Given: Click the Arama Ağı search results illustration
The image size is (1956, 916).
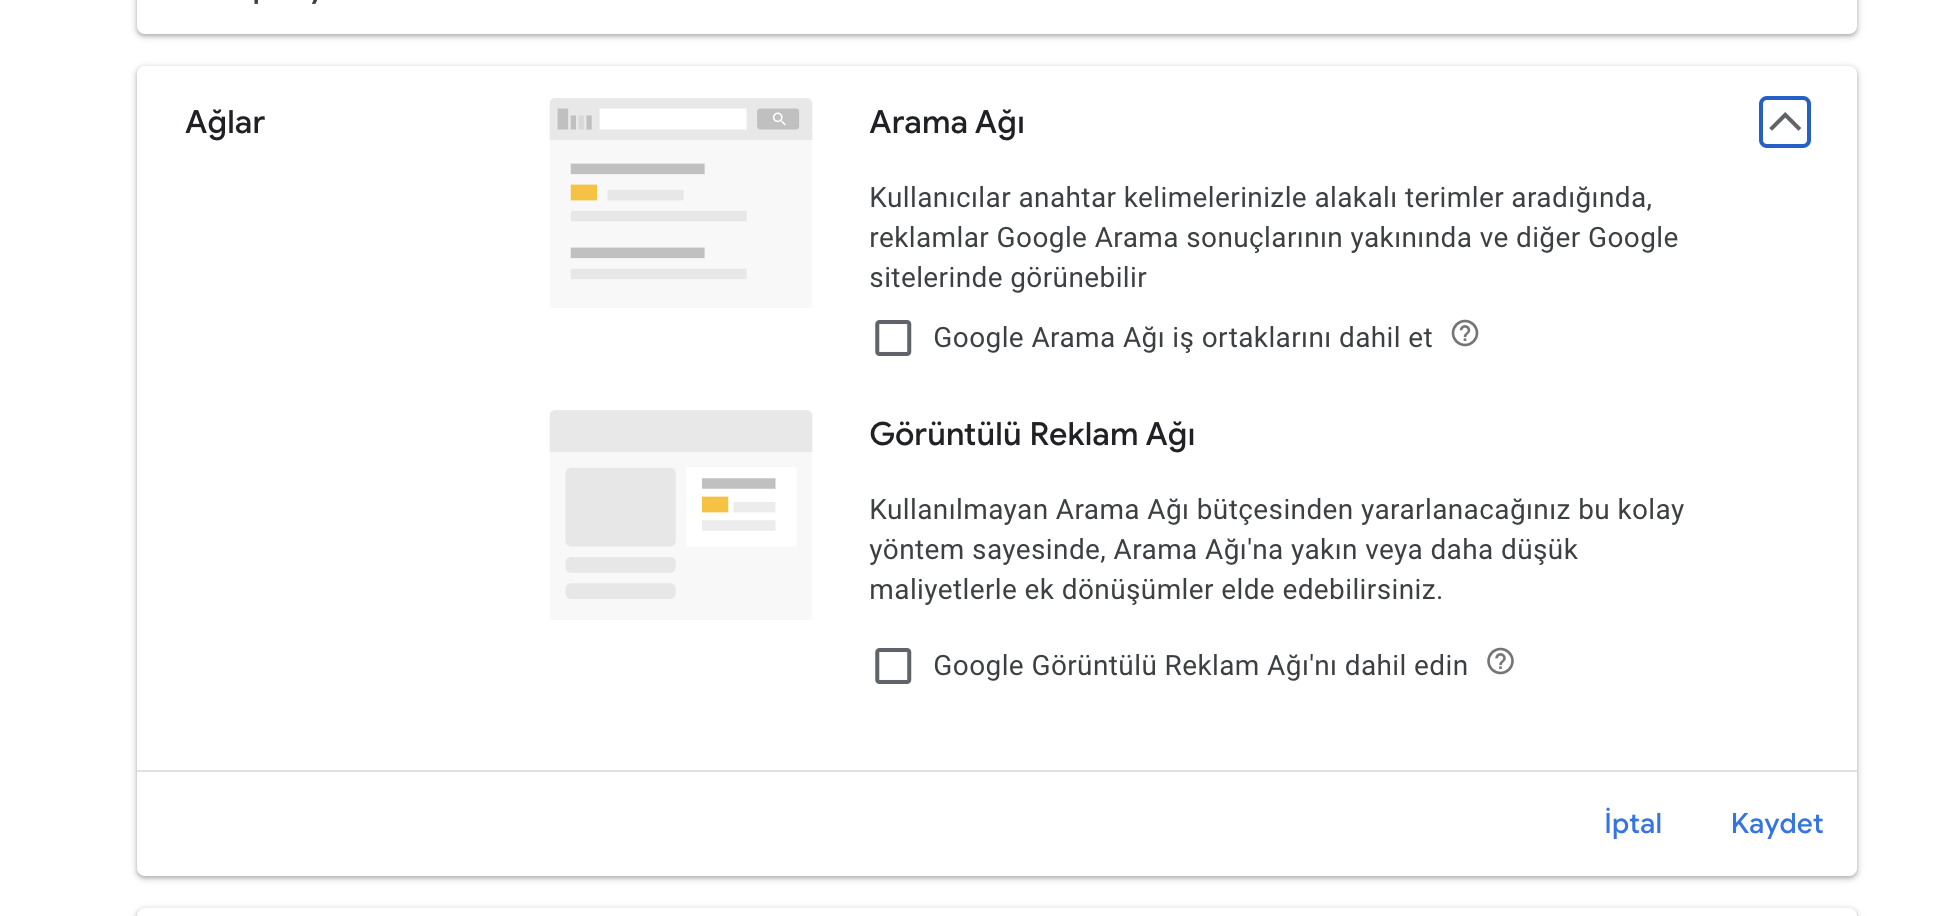Looking at the screenshot, I should pyautogui.click(x=681, y=203).
